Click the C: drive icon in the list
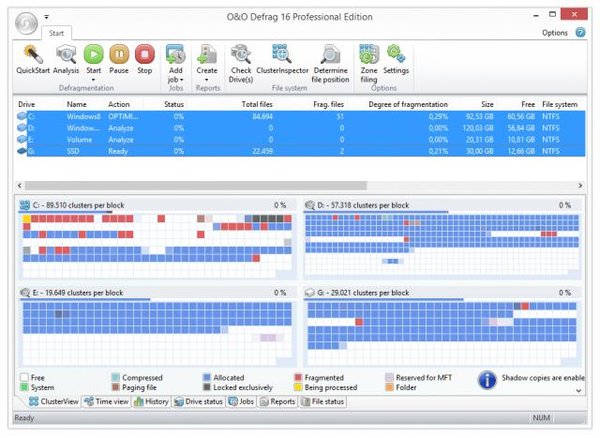The height and width of the screenshot is (438, 600). tap(22, 116)
